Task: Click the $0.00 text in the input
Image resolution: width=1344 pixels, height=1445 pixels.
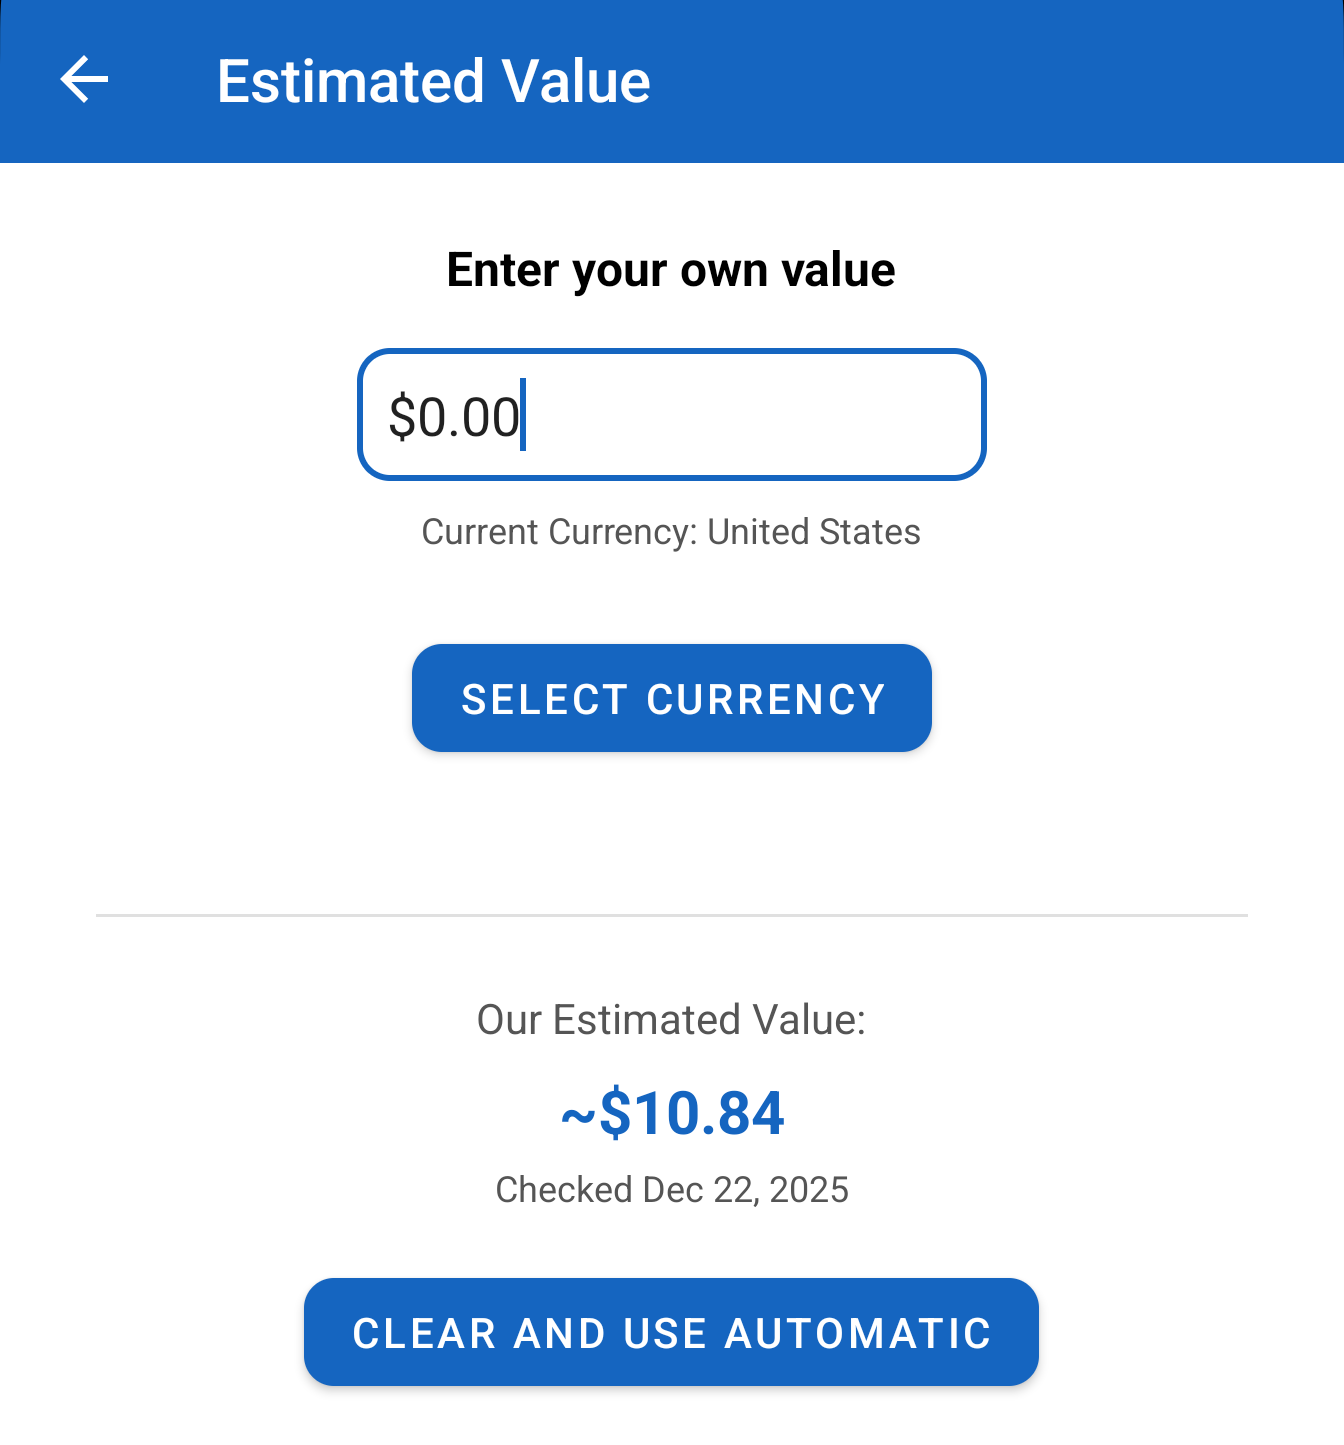Action: pyautogui.click(x=455, y=416)
